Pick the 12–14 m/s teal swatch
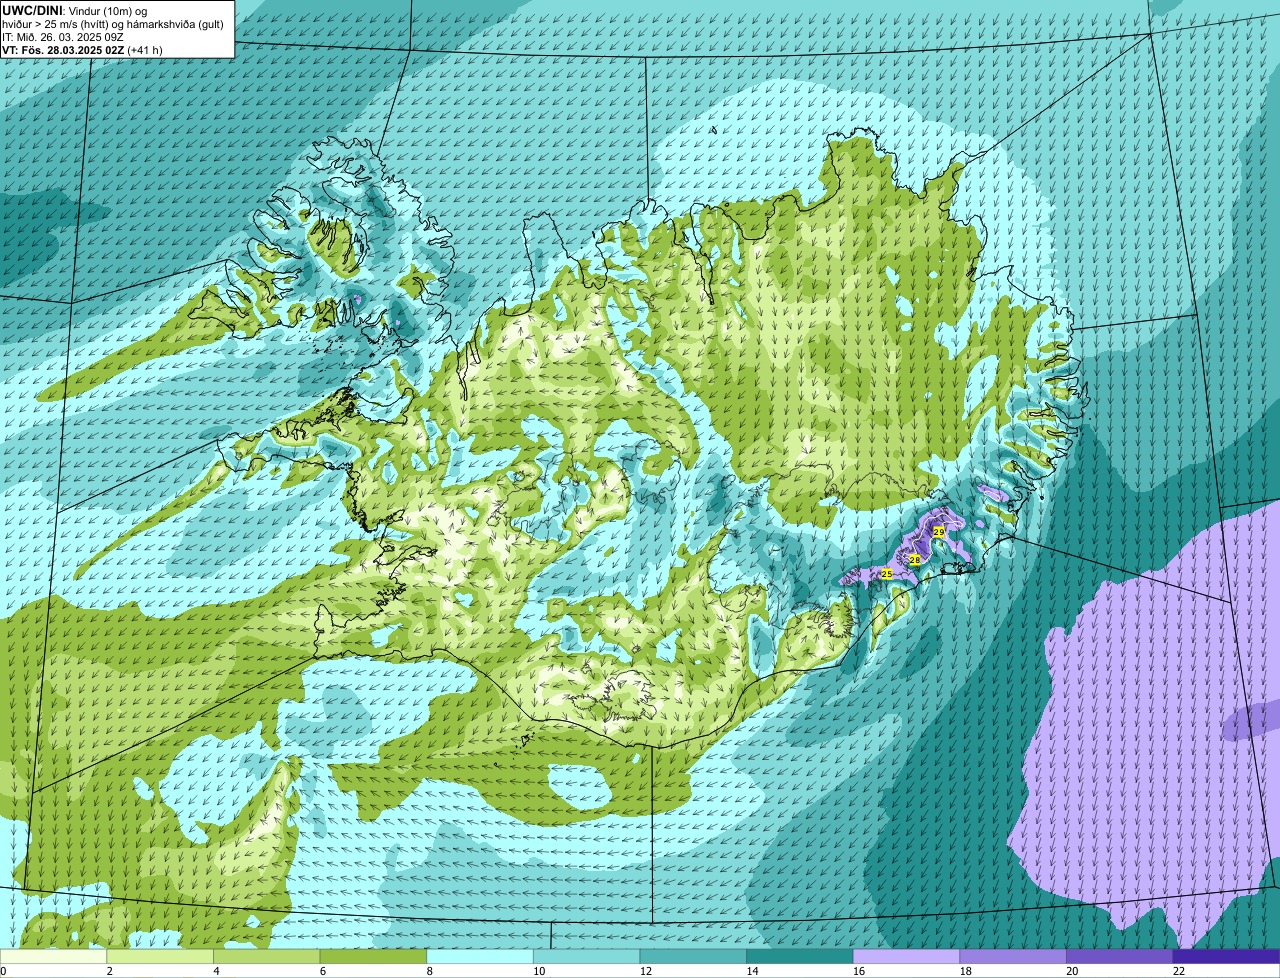This screenshot has height=978, width=1280. 693,956
